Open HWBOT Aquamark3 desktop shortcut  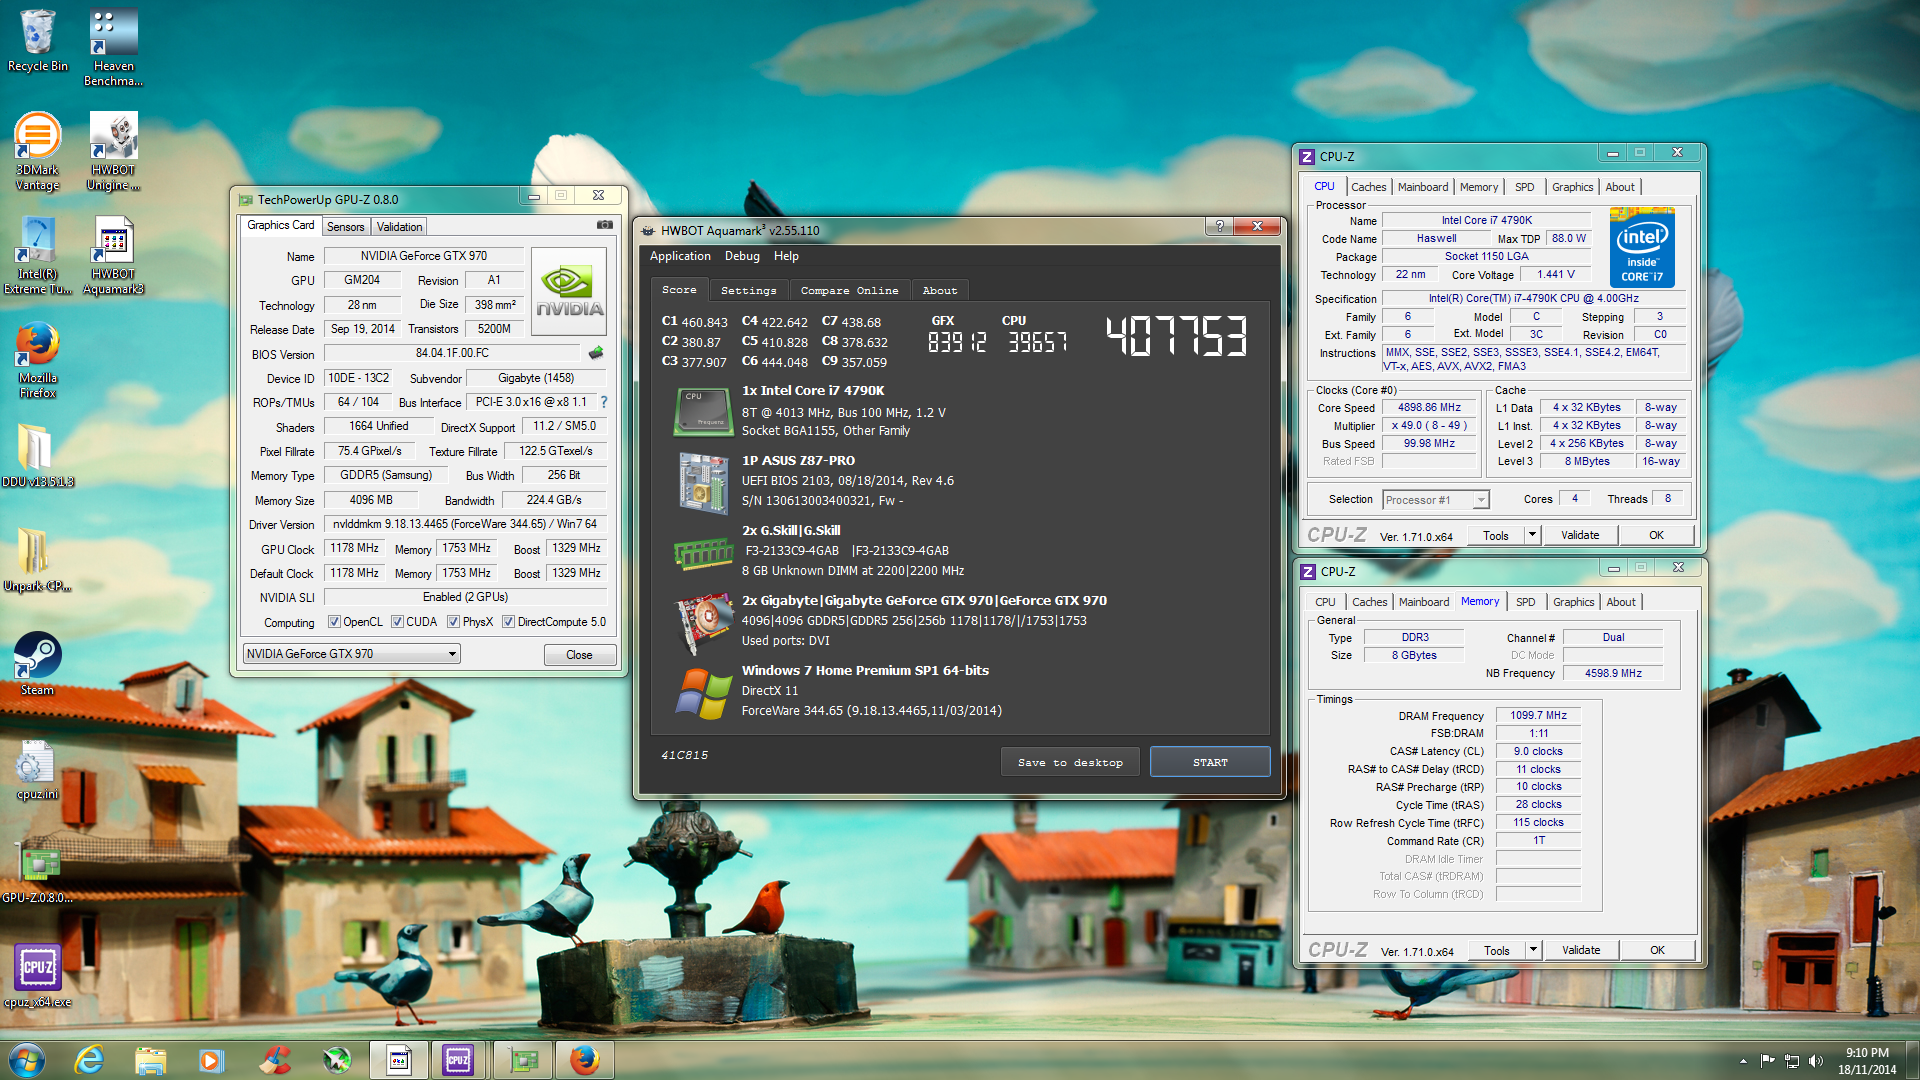(113, 255)
